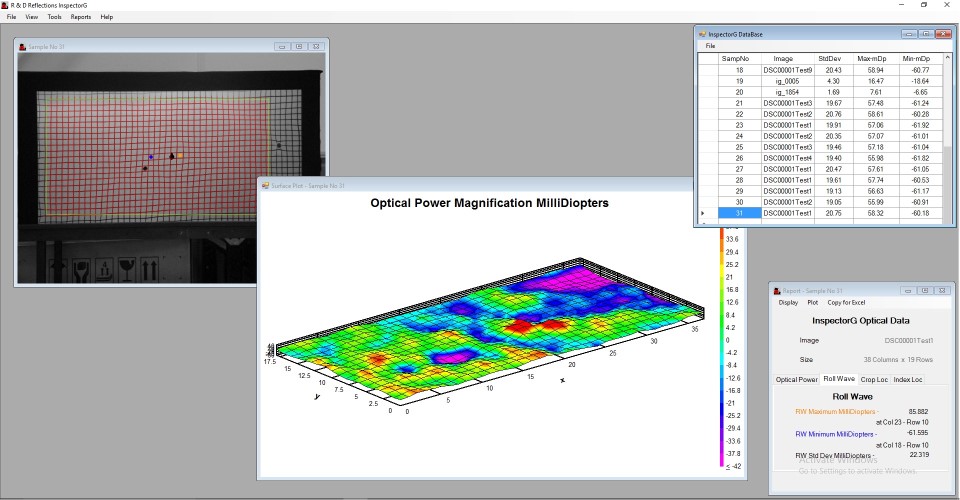Click the Sample No 31 window icon
Image resolution: width=960 pixels, height=500 pixels.
(22, 46)
